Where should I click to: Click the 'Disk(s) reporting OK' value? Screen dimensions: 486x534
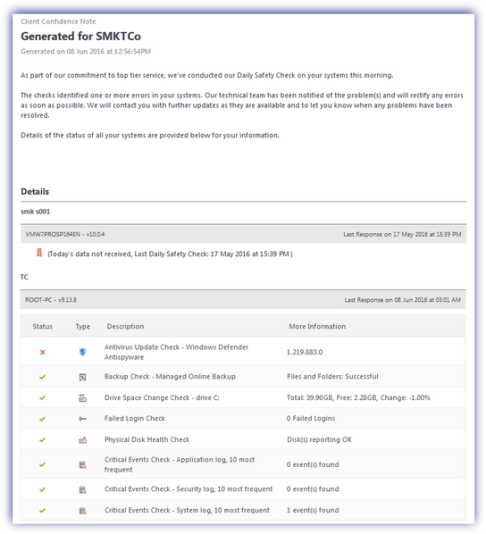tap(319, 440)
